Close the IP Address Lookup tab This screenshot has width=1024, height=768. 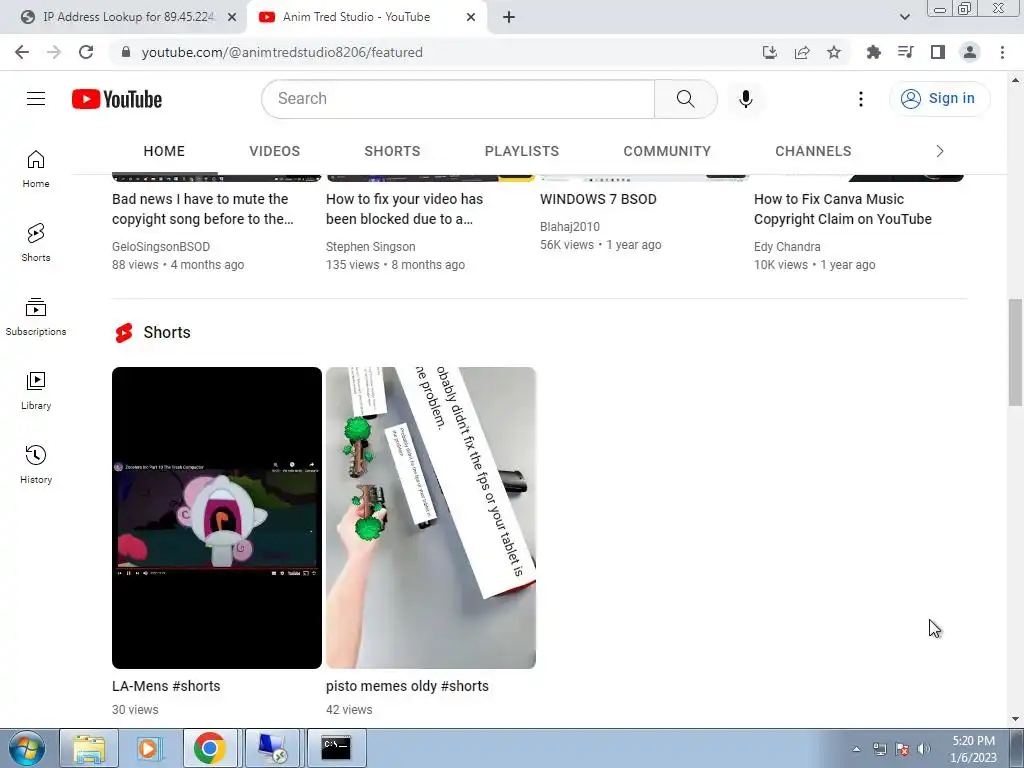coord(232,17)
